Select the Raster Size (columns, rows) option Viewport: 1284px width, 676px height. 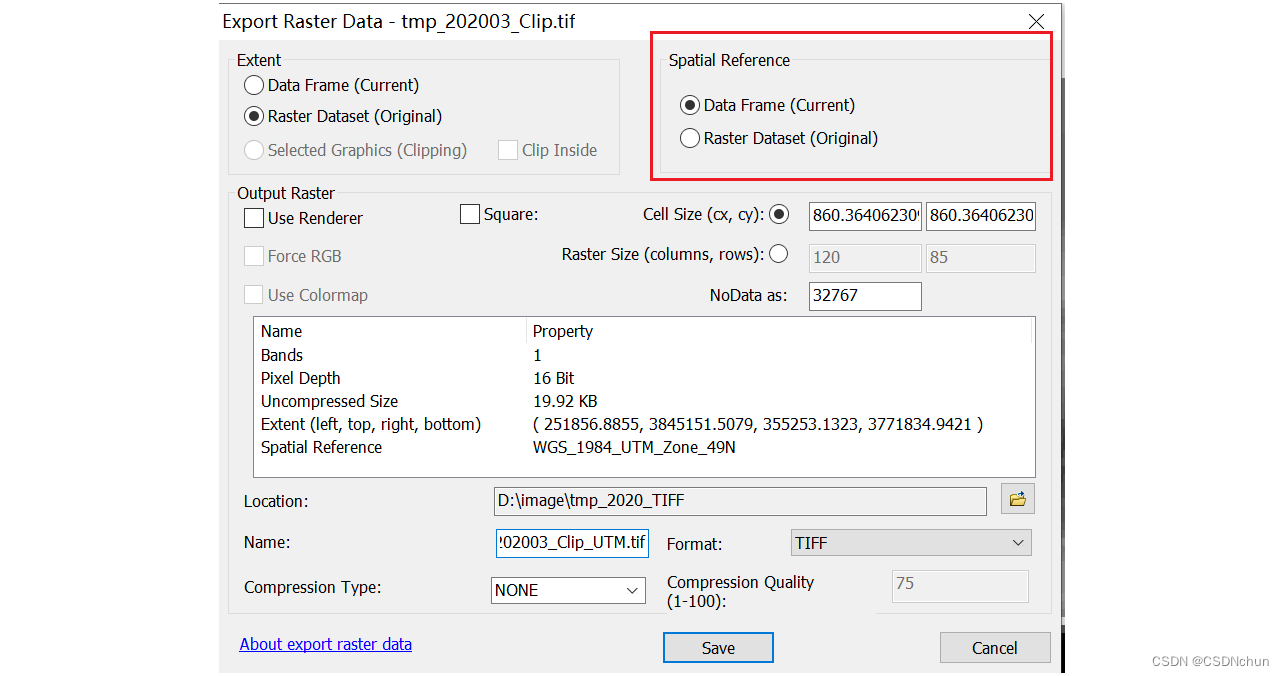(x=779, y=254)
